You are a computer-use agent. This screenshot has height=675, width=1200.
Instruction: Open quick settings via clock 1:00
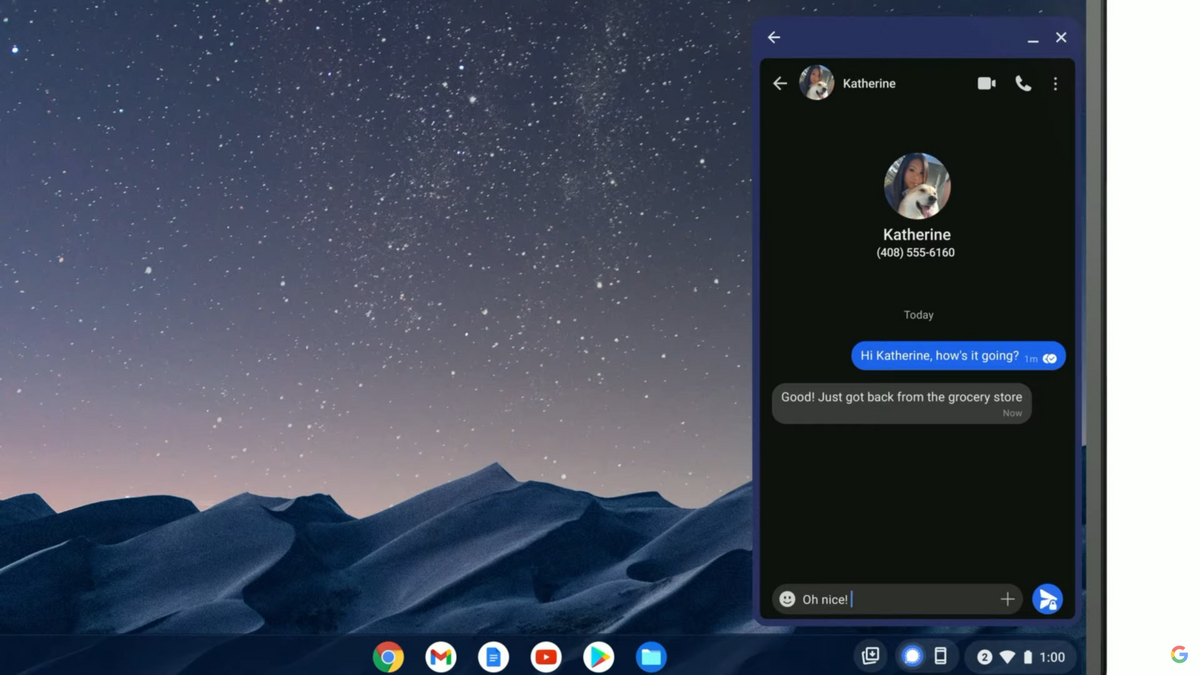click(x=1052, y=657)
